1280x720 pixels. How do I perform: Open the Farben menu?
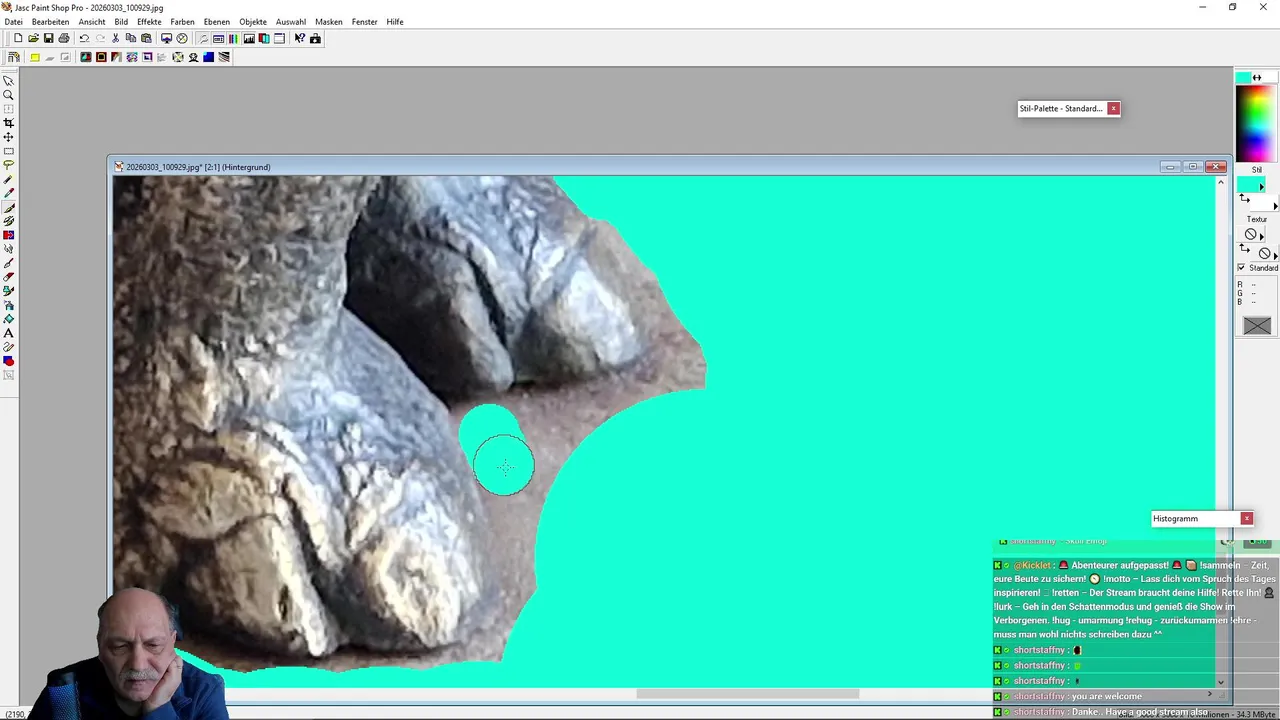182,22
